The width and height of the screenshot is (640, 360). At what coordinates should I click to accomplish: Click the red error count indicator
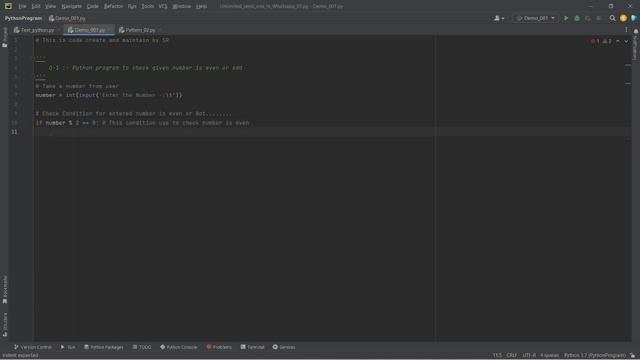595,41
